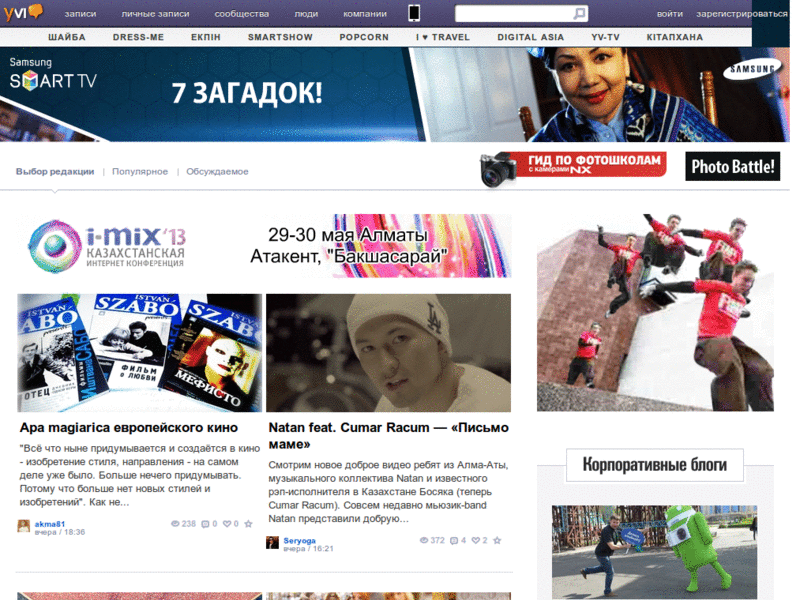Click the 'вчера / 18:36' timestamp
Screen dimensions: 800x600
click(60, 532)
